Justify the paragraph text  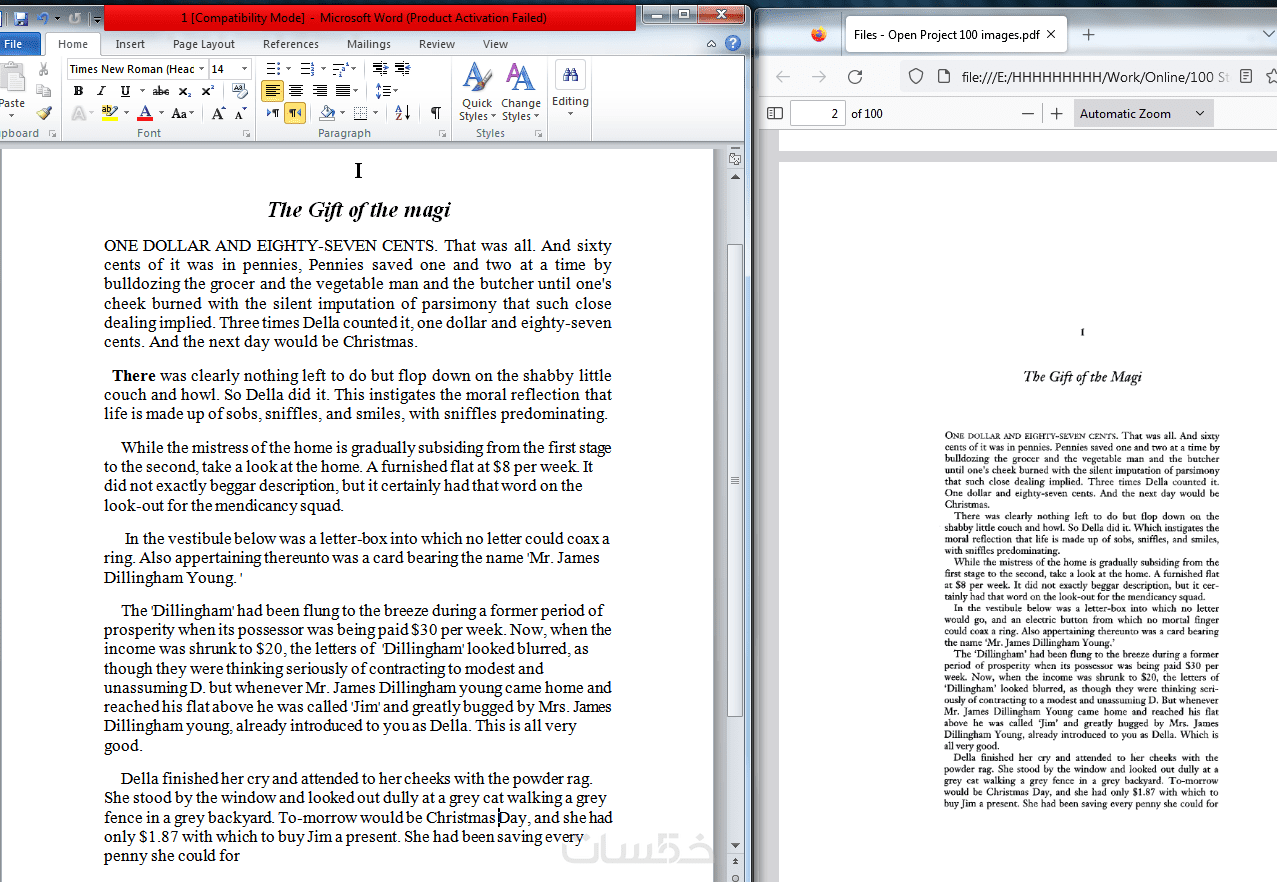click(343, 91)
